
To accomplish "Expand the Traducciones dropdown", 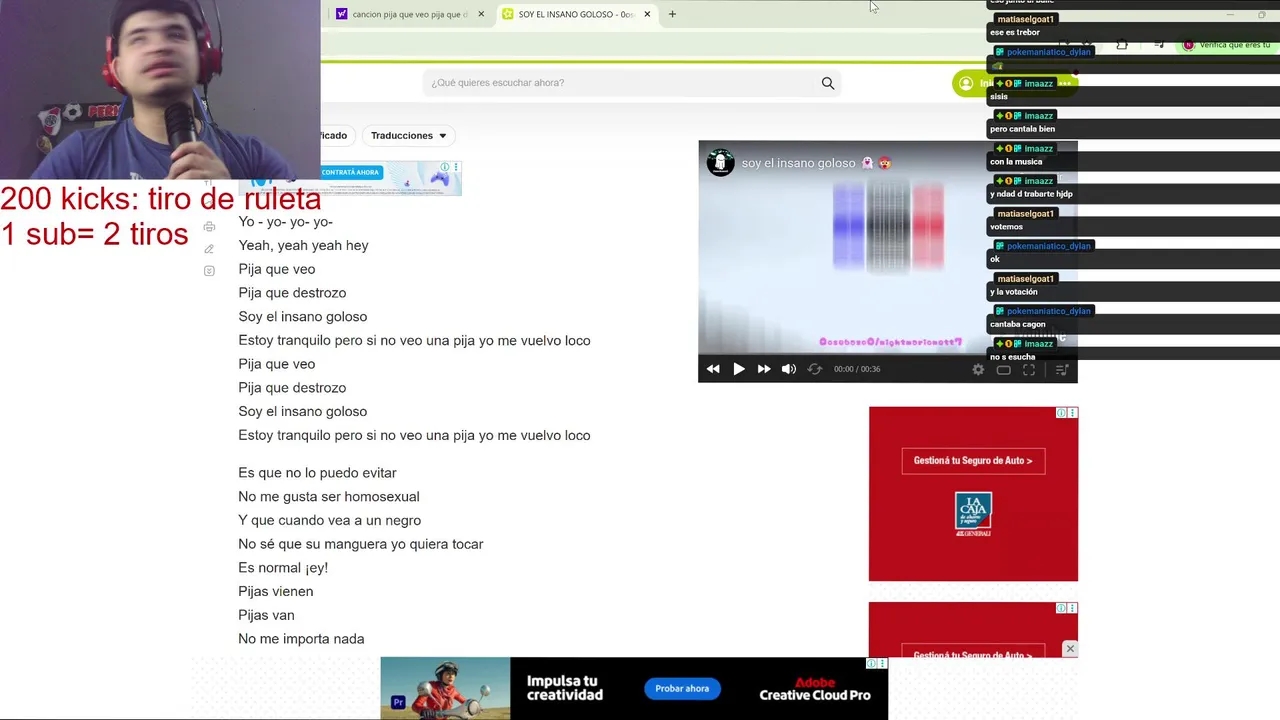I will click(408, 135).
